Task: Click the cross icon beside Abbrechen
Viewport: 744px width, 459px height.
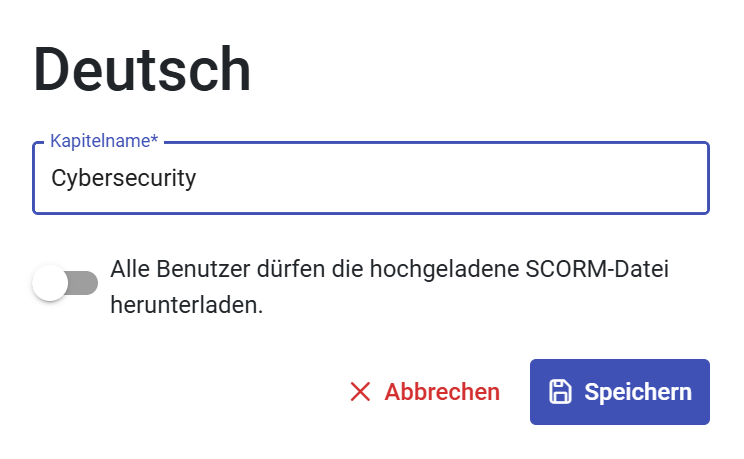Action: (x=360, y=392)
